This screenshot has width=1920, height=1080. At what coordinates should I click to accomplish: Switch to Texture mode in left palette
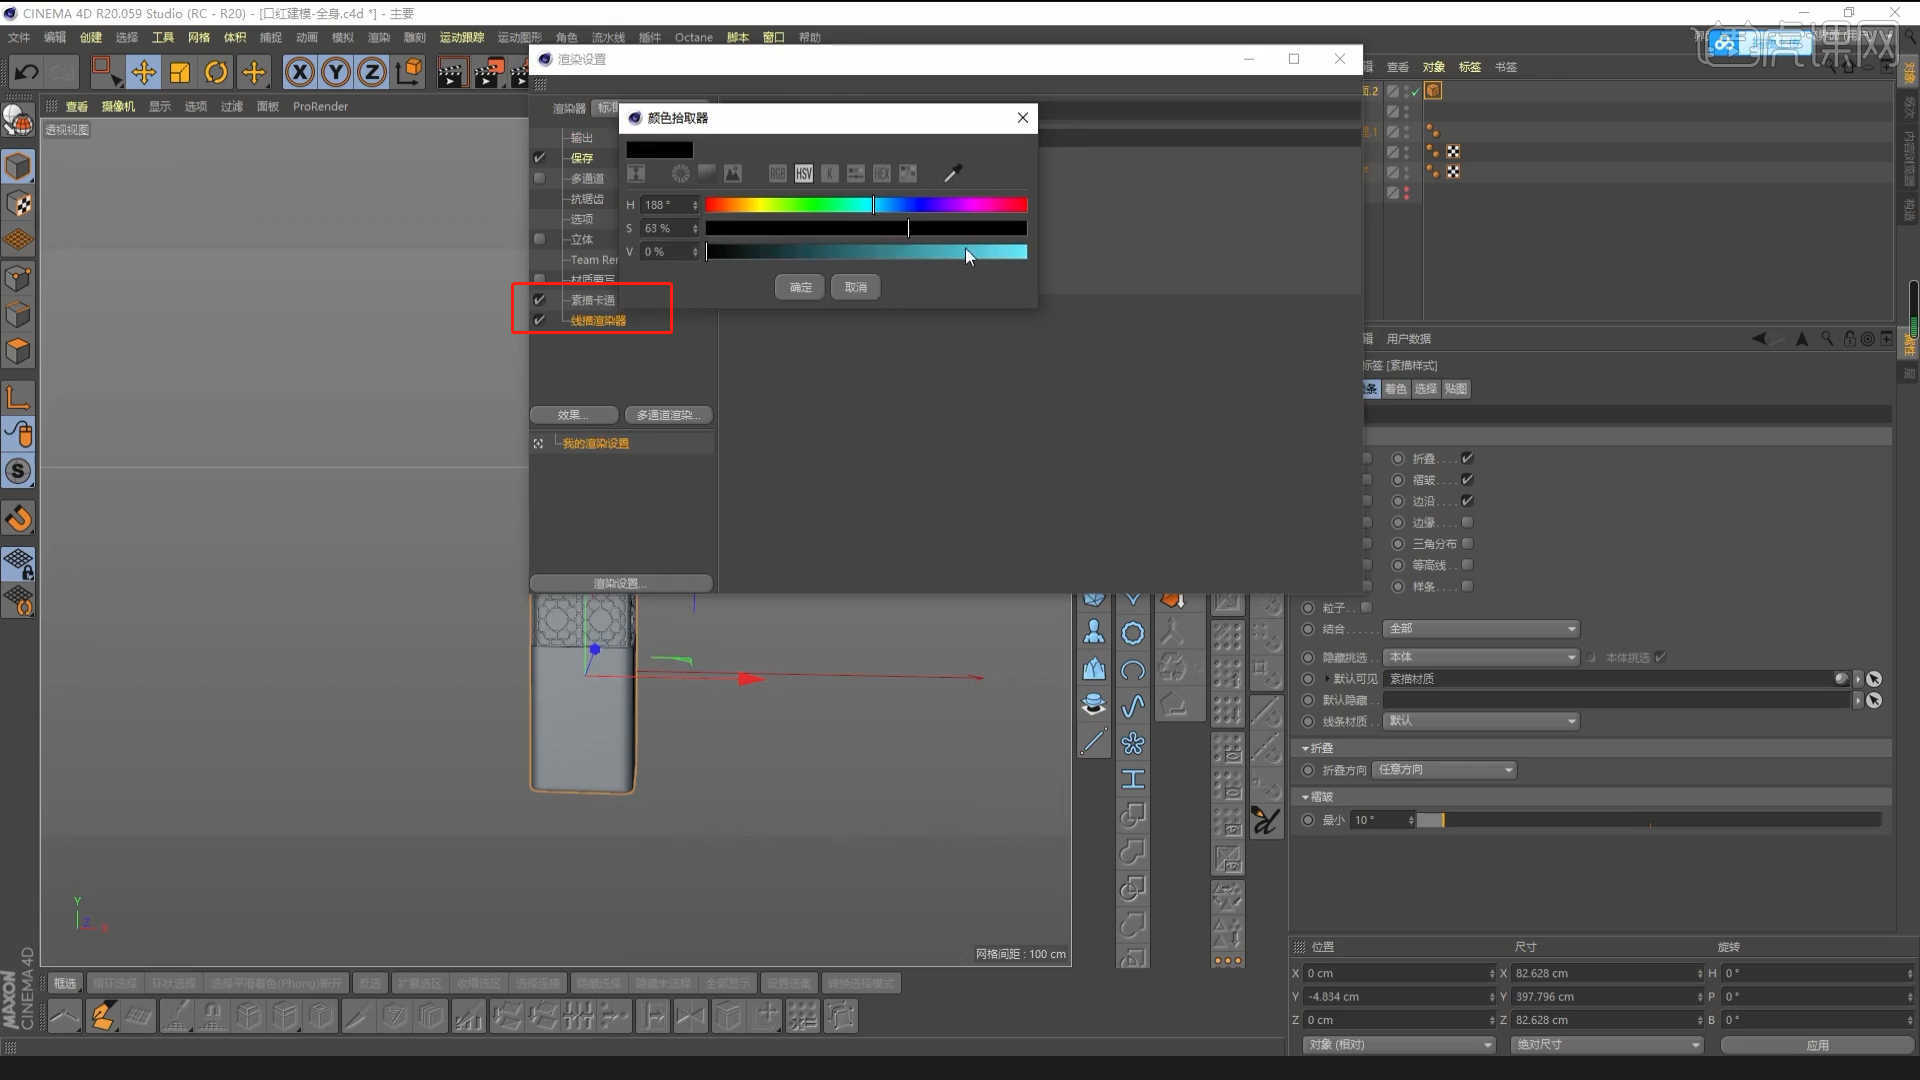coord(18,204)
